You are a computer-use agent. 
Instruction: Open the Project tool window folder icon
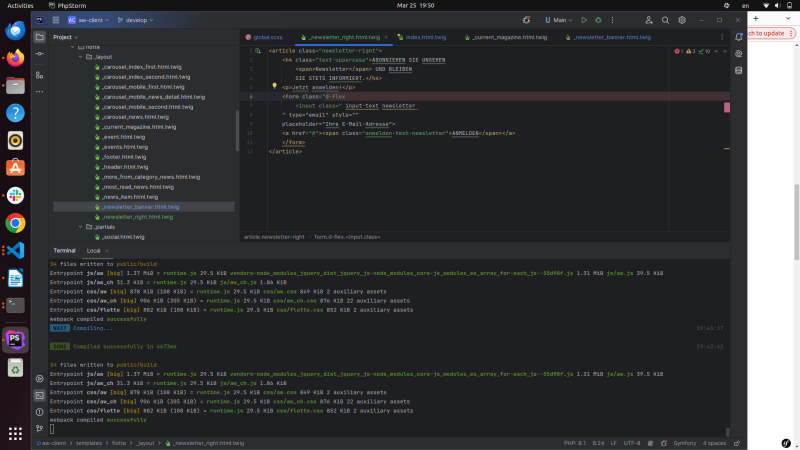tap(39, 37)
